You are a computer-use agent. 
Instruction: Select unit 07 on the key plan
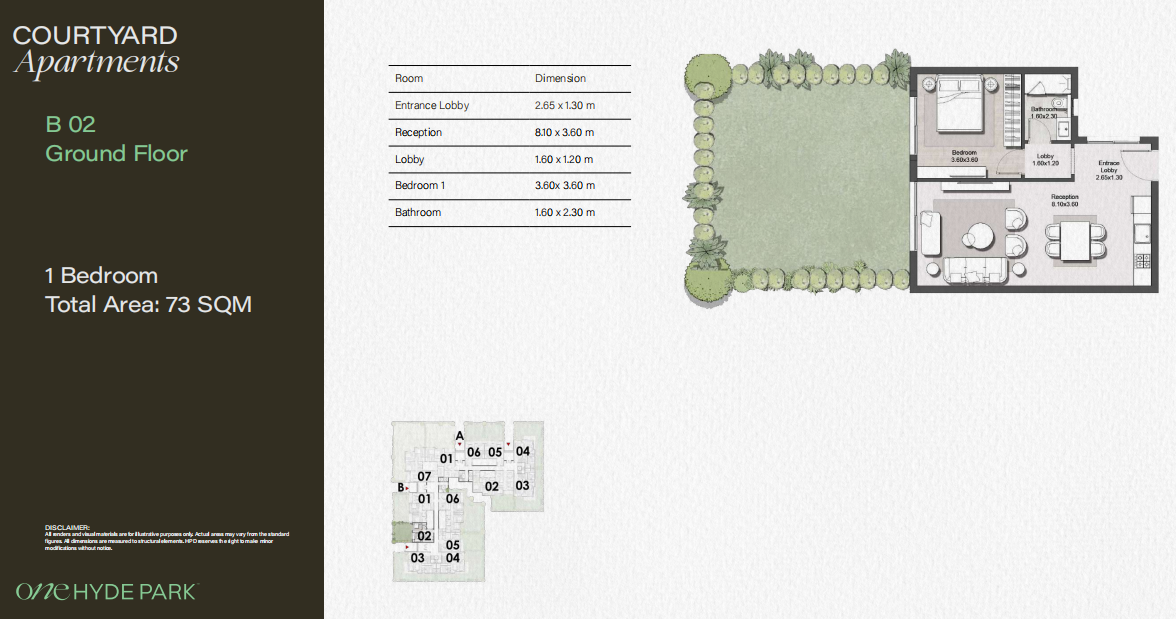pyautogui.click(x=424, y=476)
